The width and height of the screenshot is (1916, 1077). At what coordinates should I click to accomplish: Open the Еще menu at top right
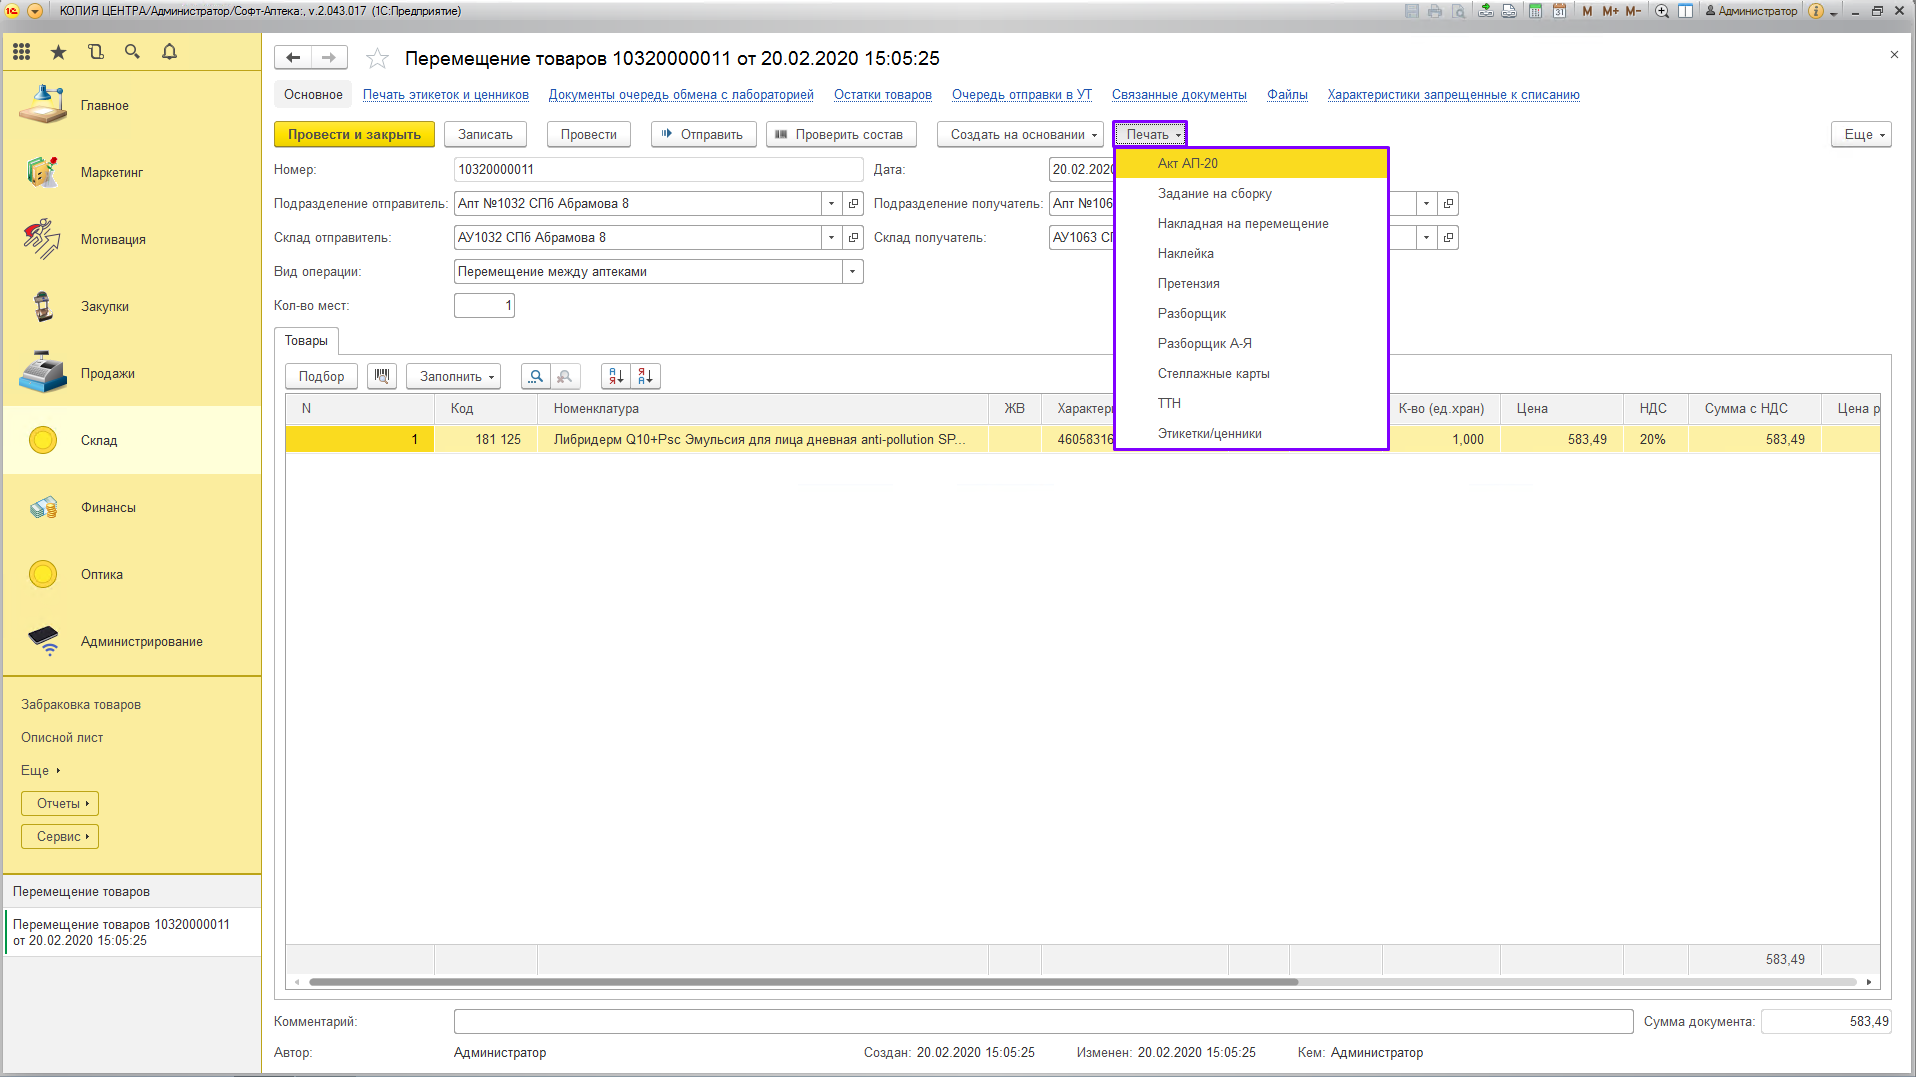tap(1861, 134)
